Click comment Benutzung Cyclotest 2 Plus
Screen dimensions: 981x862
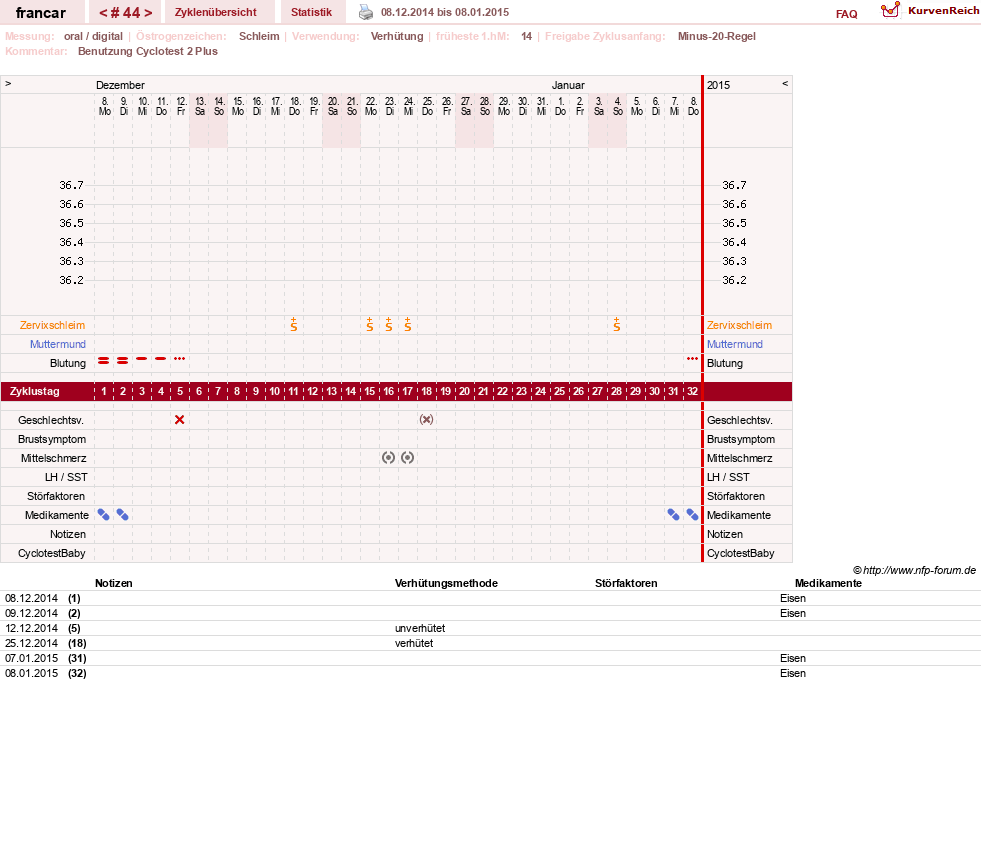click(x=148, y=51)
